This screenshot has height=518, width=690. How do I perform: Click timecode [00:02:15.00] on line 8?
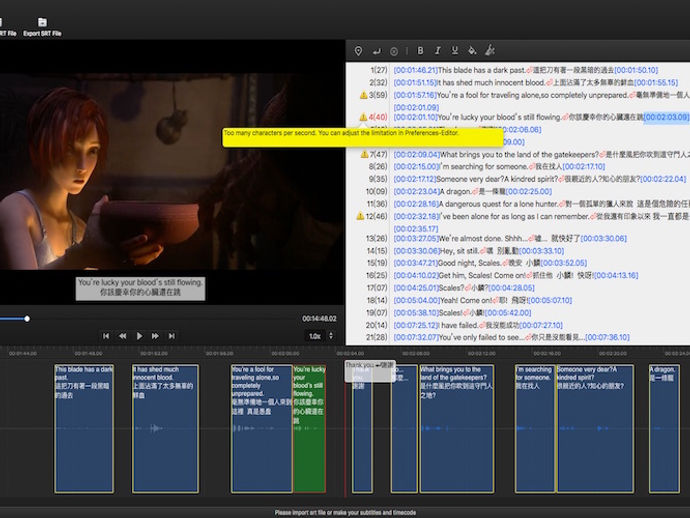tap(416, 166)
